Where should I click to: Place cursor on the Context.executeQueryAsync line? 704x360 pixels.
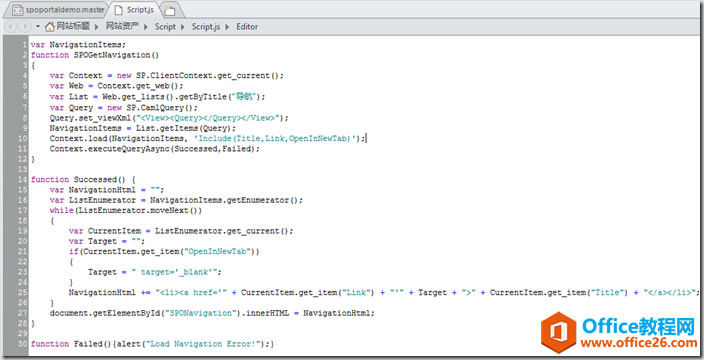coord(155,149)
